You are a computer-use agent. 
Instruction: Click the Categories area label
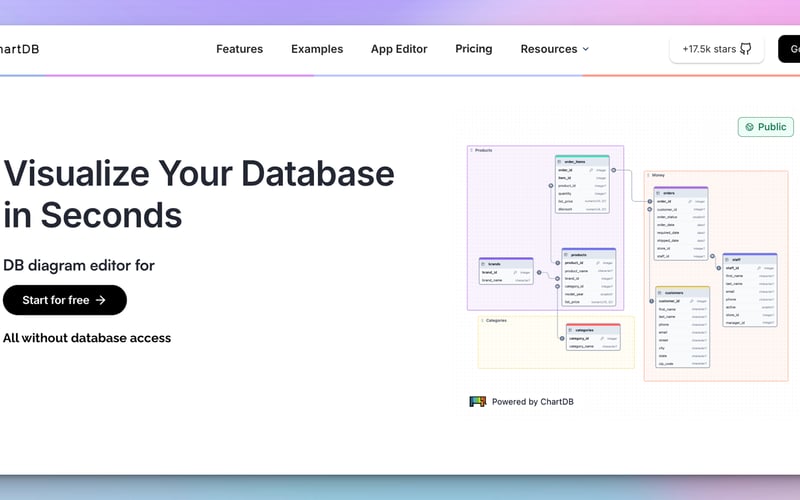coord(496,320)
